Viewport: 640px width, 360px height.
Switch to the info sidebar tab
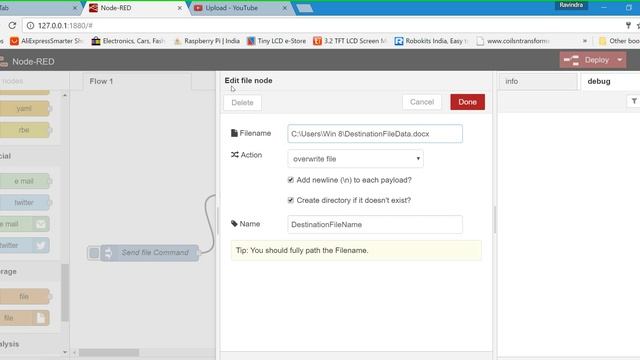coord(538,81)
